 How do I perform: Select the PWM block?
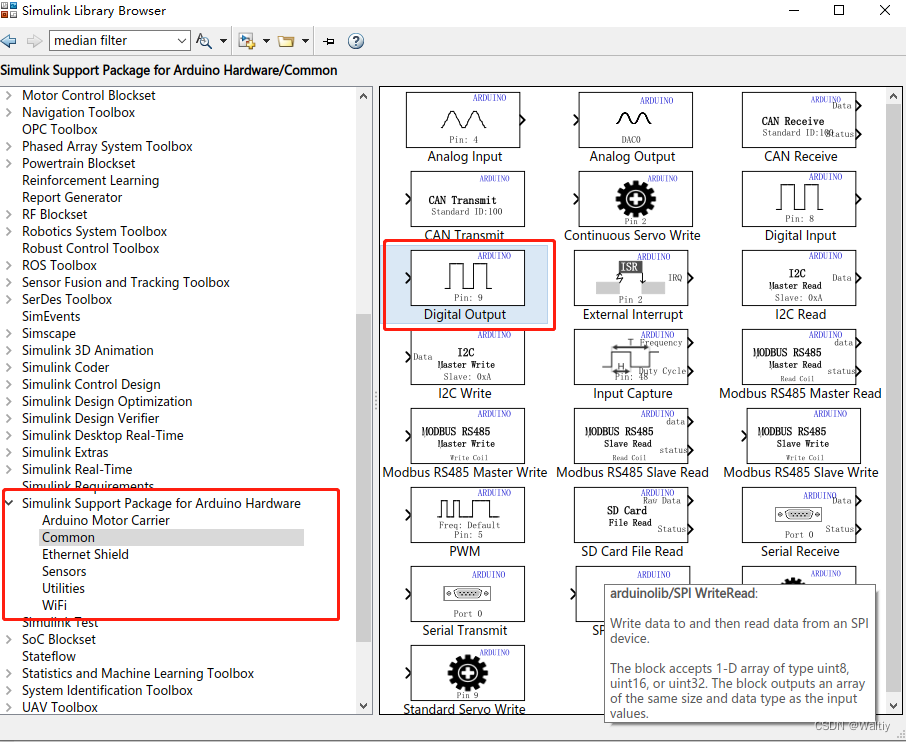[x=465, y=515]
